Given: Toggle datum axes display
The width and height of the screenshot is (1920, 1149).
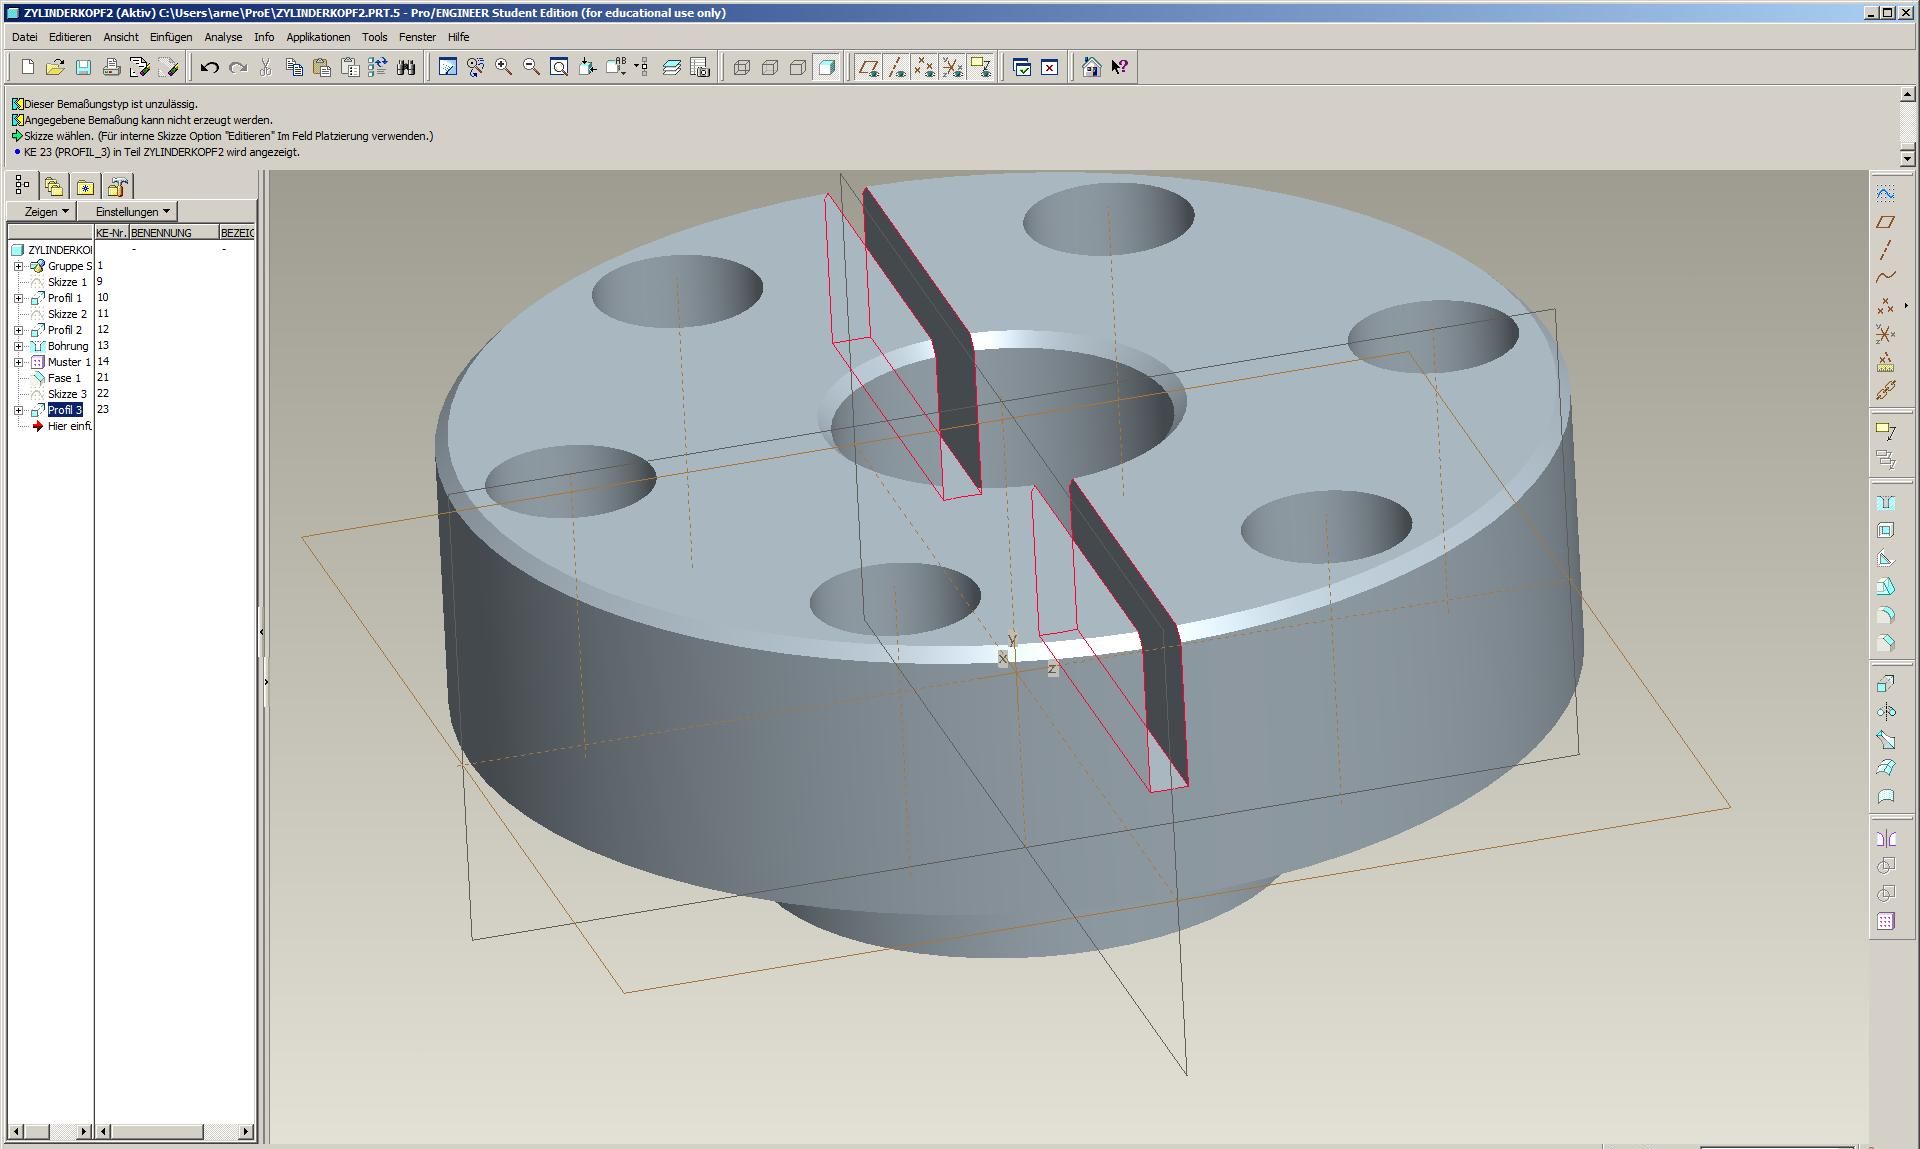Looking at the screenshot, I should tap(896, 67).
